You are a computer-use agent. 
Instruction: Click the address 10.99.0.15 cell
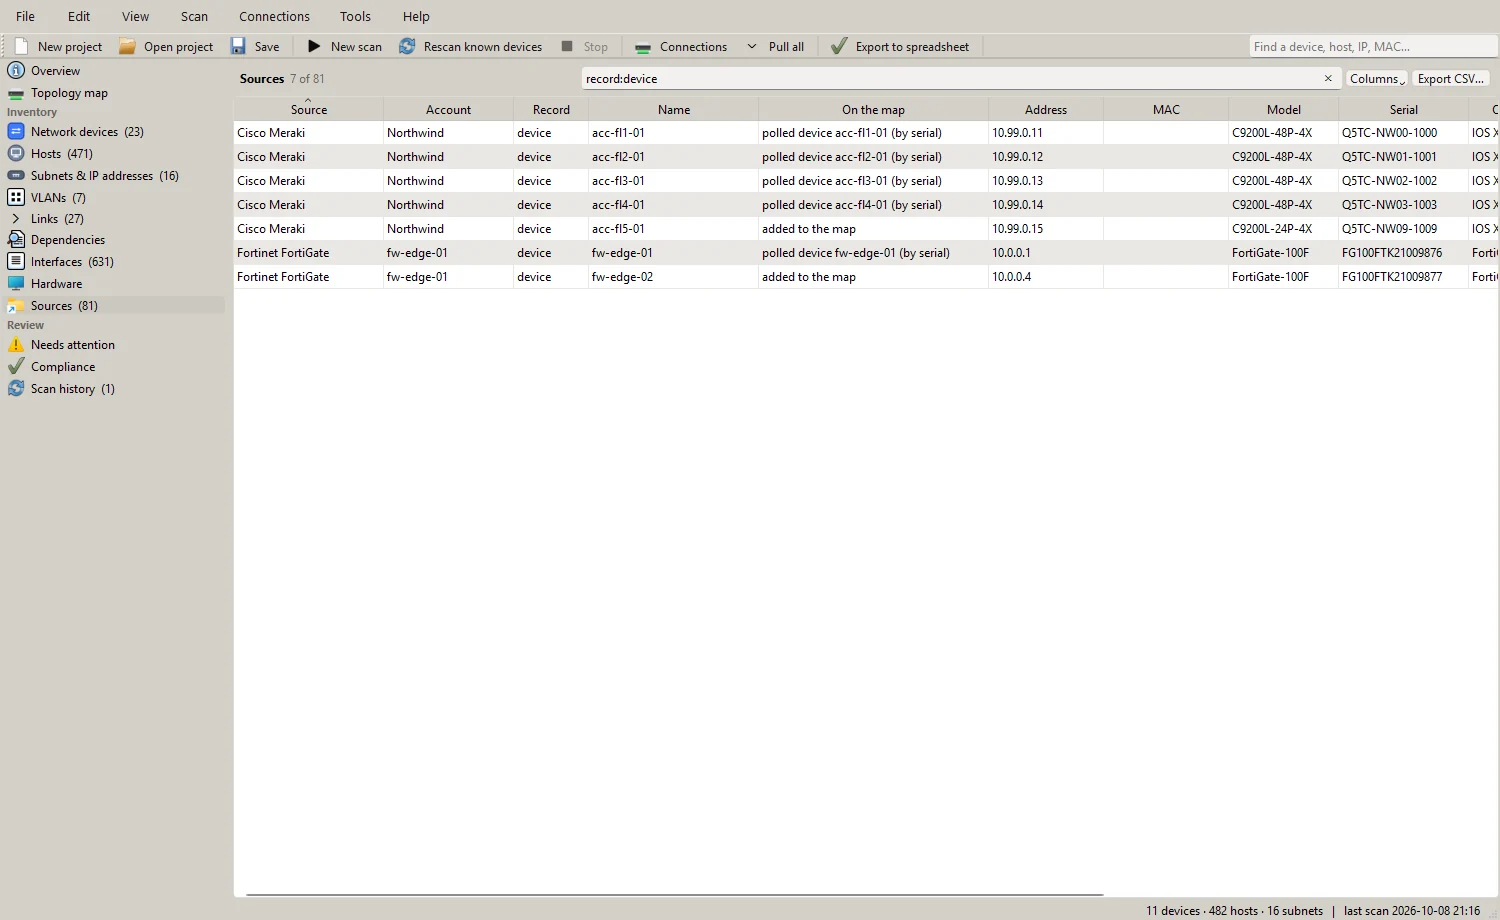click(x=1046, y=229)
